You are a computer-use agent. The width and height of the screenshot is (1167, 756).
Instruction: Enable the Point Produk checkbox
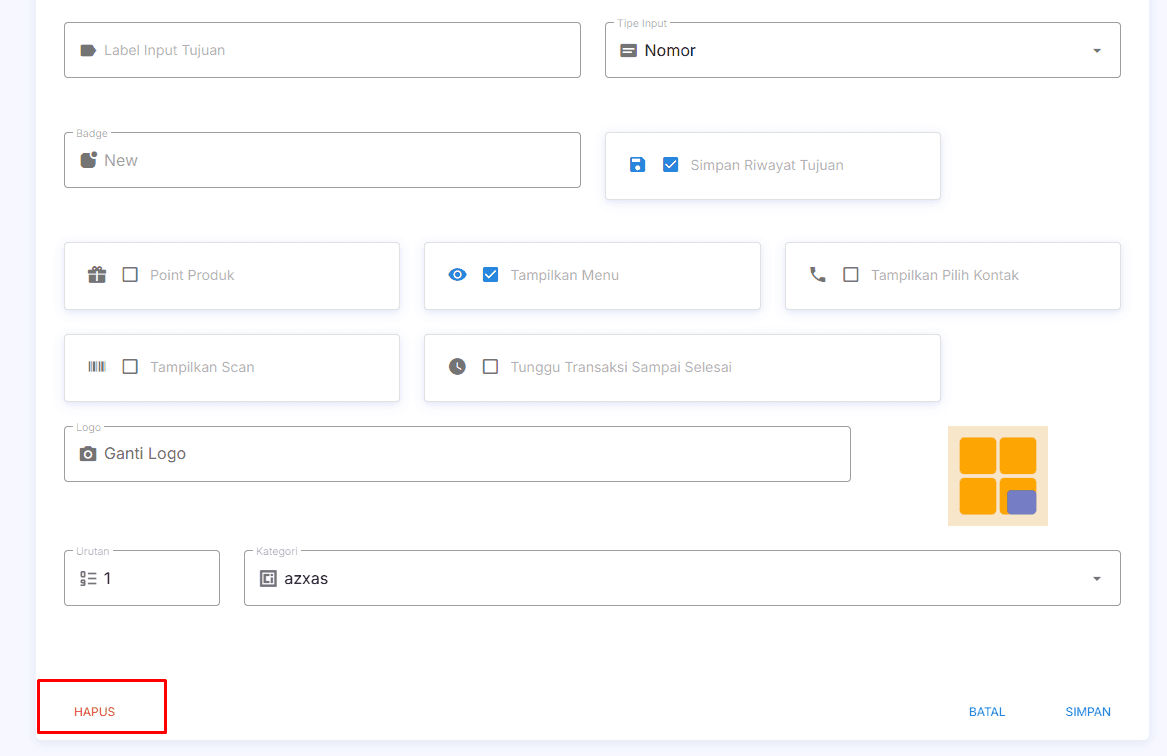coord(130,275)
